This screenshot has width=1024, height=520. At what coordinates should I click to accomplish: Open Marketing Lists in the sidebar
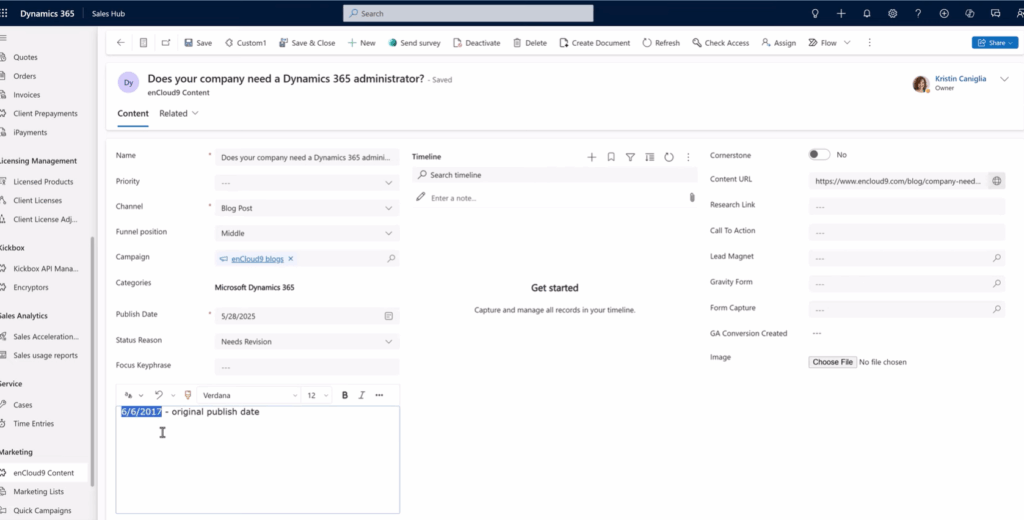pyautogui.click(x=39, y=491)
